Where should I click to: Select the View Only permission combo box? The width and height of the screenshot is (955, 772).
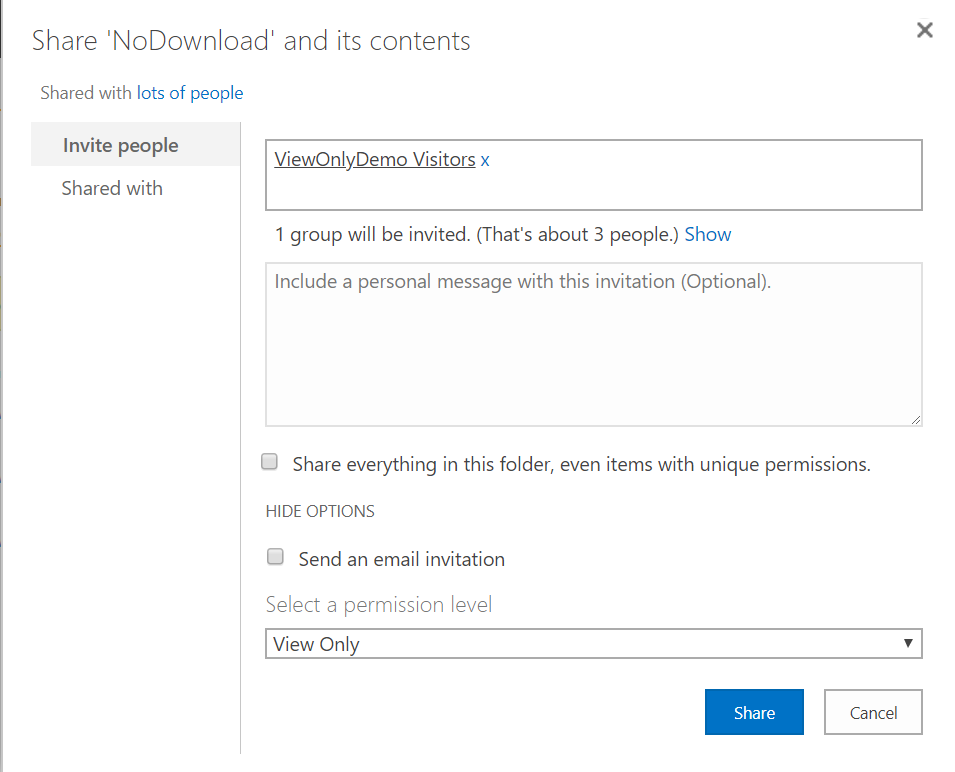point(593,644)
